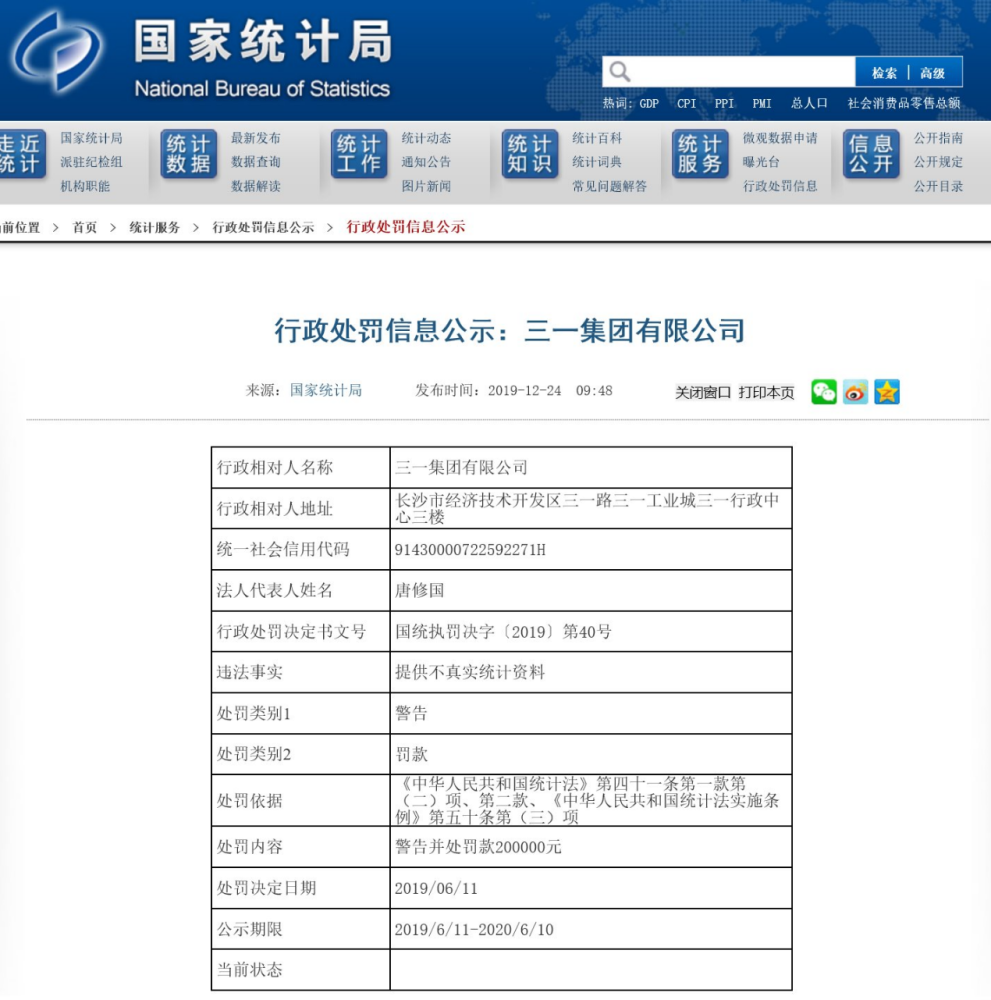Open 机构职能 menu link

click(85, 186)
